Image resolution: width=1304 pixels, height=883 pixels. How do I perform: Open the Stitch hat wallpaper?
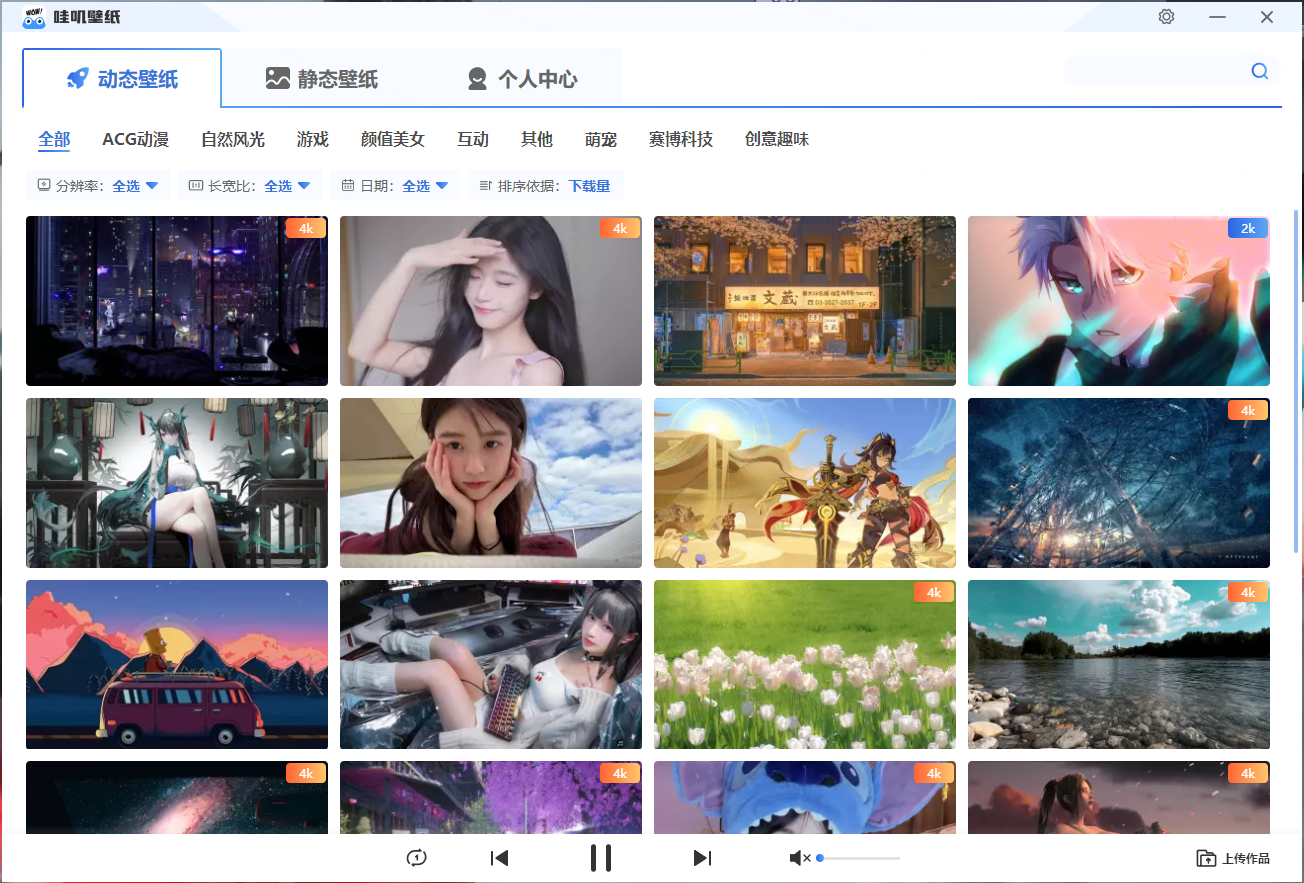805,797
